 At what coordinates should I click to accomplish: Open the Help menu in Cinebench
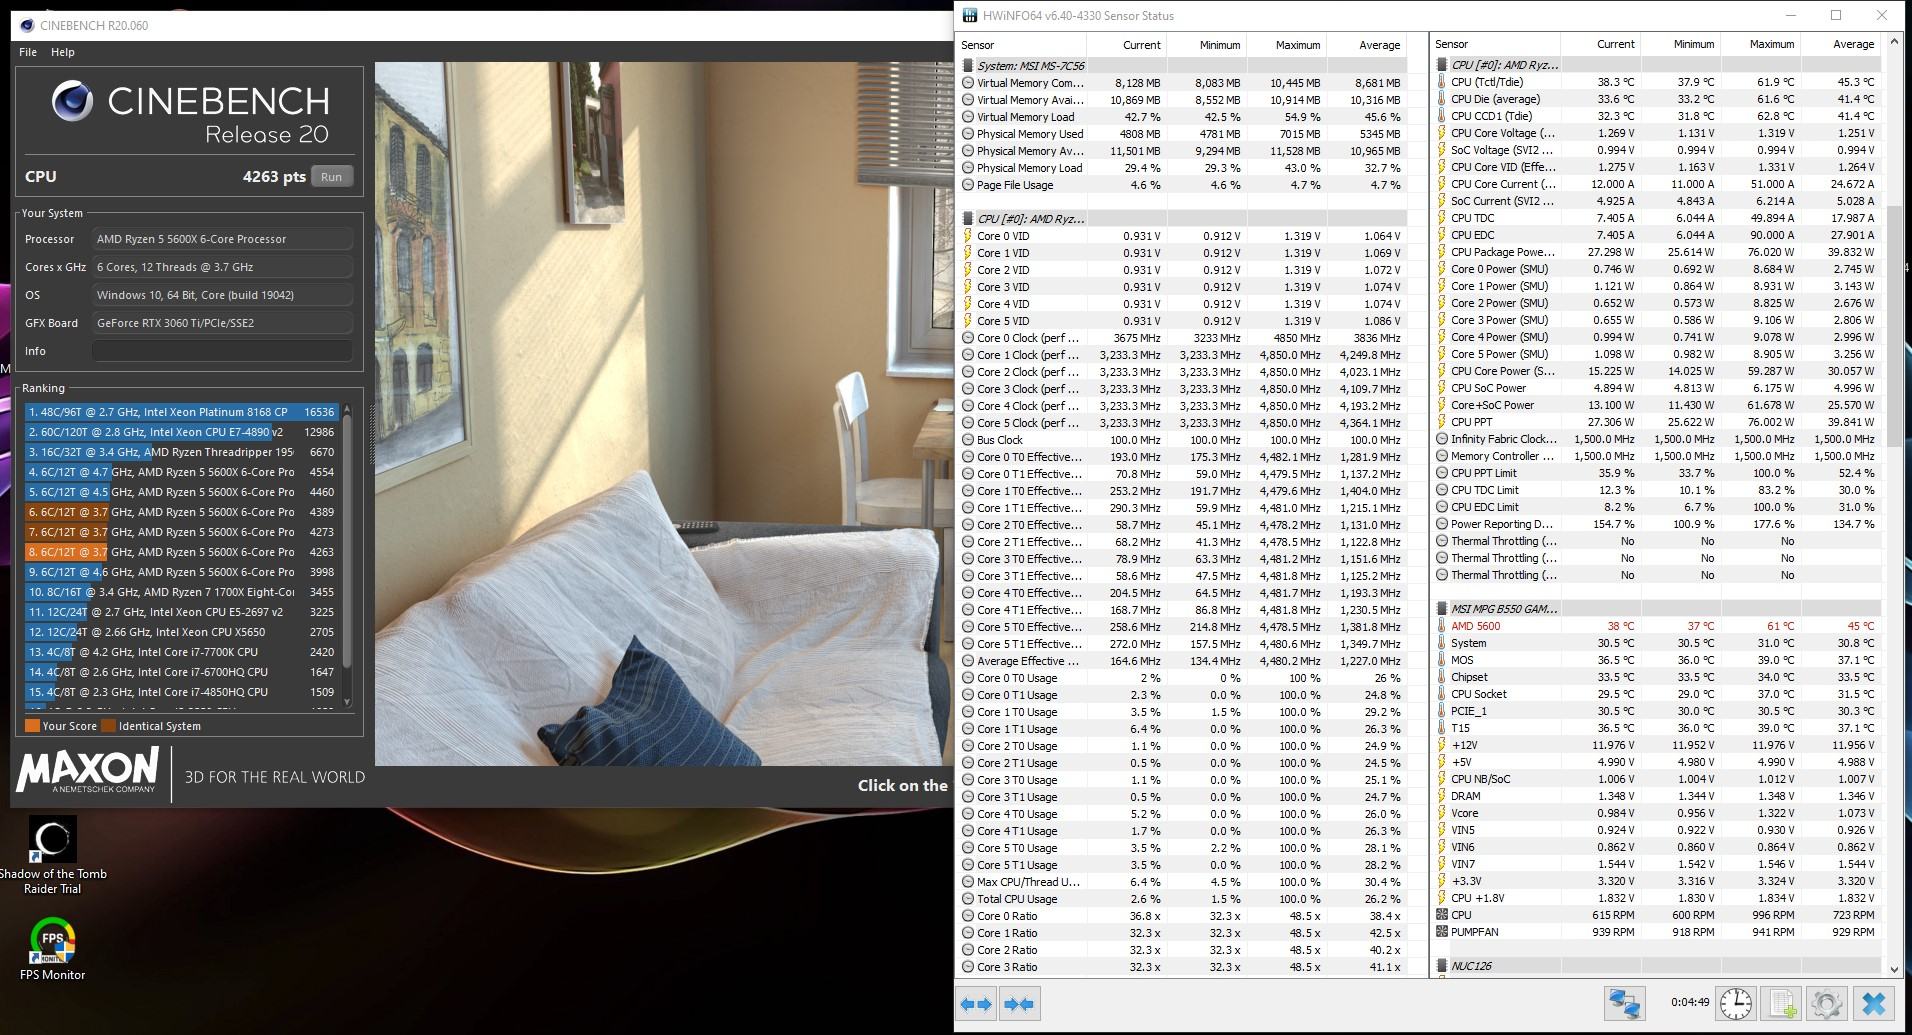pyautogui.click(x=63, y=52)
